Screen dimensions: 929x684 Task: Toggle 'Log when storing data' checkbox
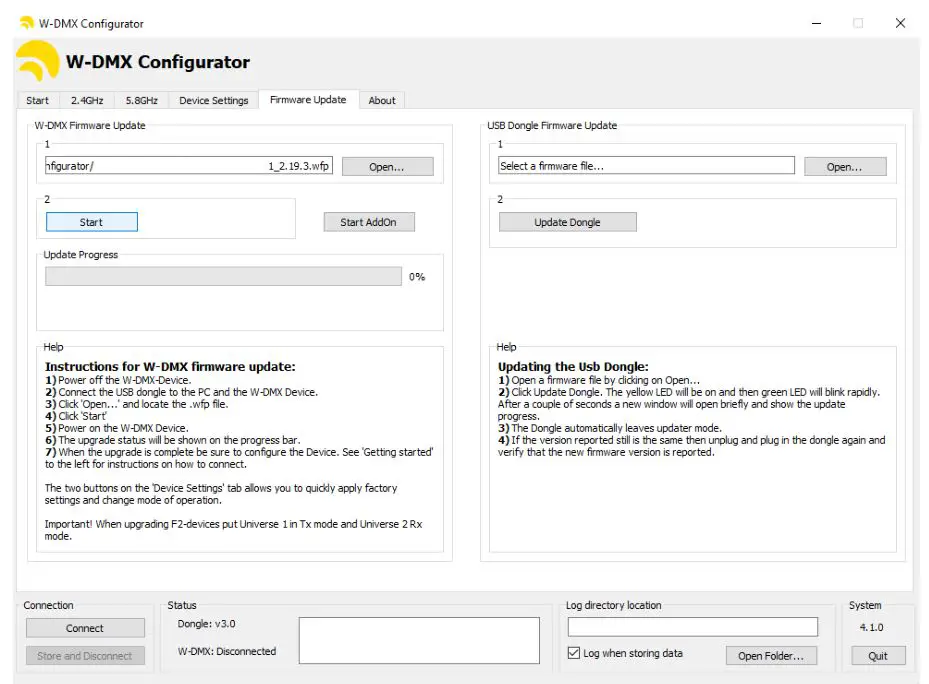(x=574, y=653)
